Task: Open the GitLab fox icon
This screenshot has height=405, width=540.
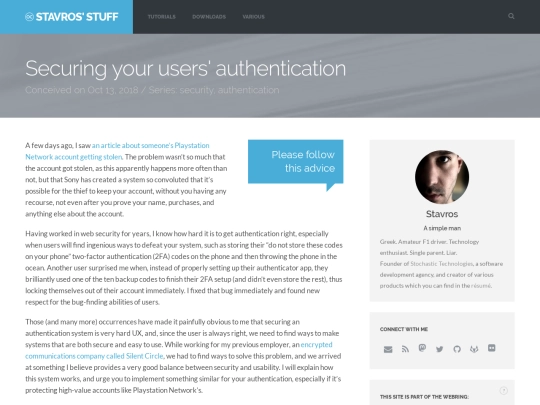Action: pos(474,349)
